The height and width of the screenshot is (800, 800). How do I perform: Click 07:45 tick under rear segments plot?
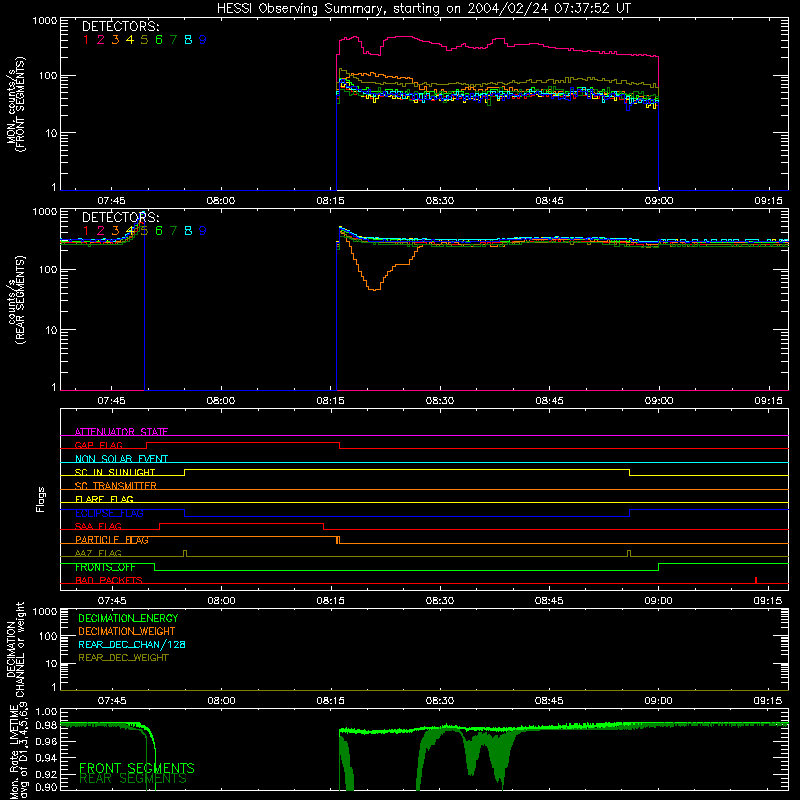coord(111,401)
